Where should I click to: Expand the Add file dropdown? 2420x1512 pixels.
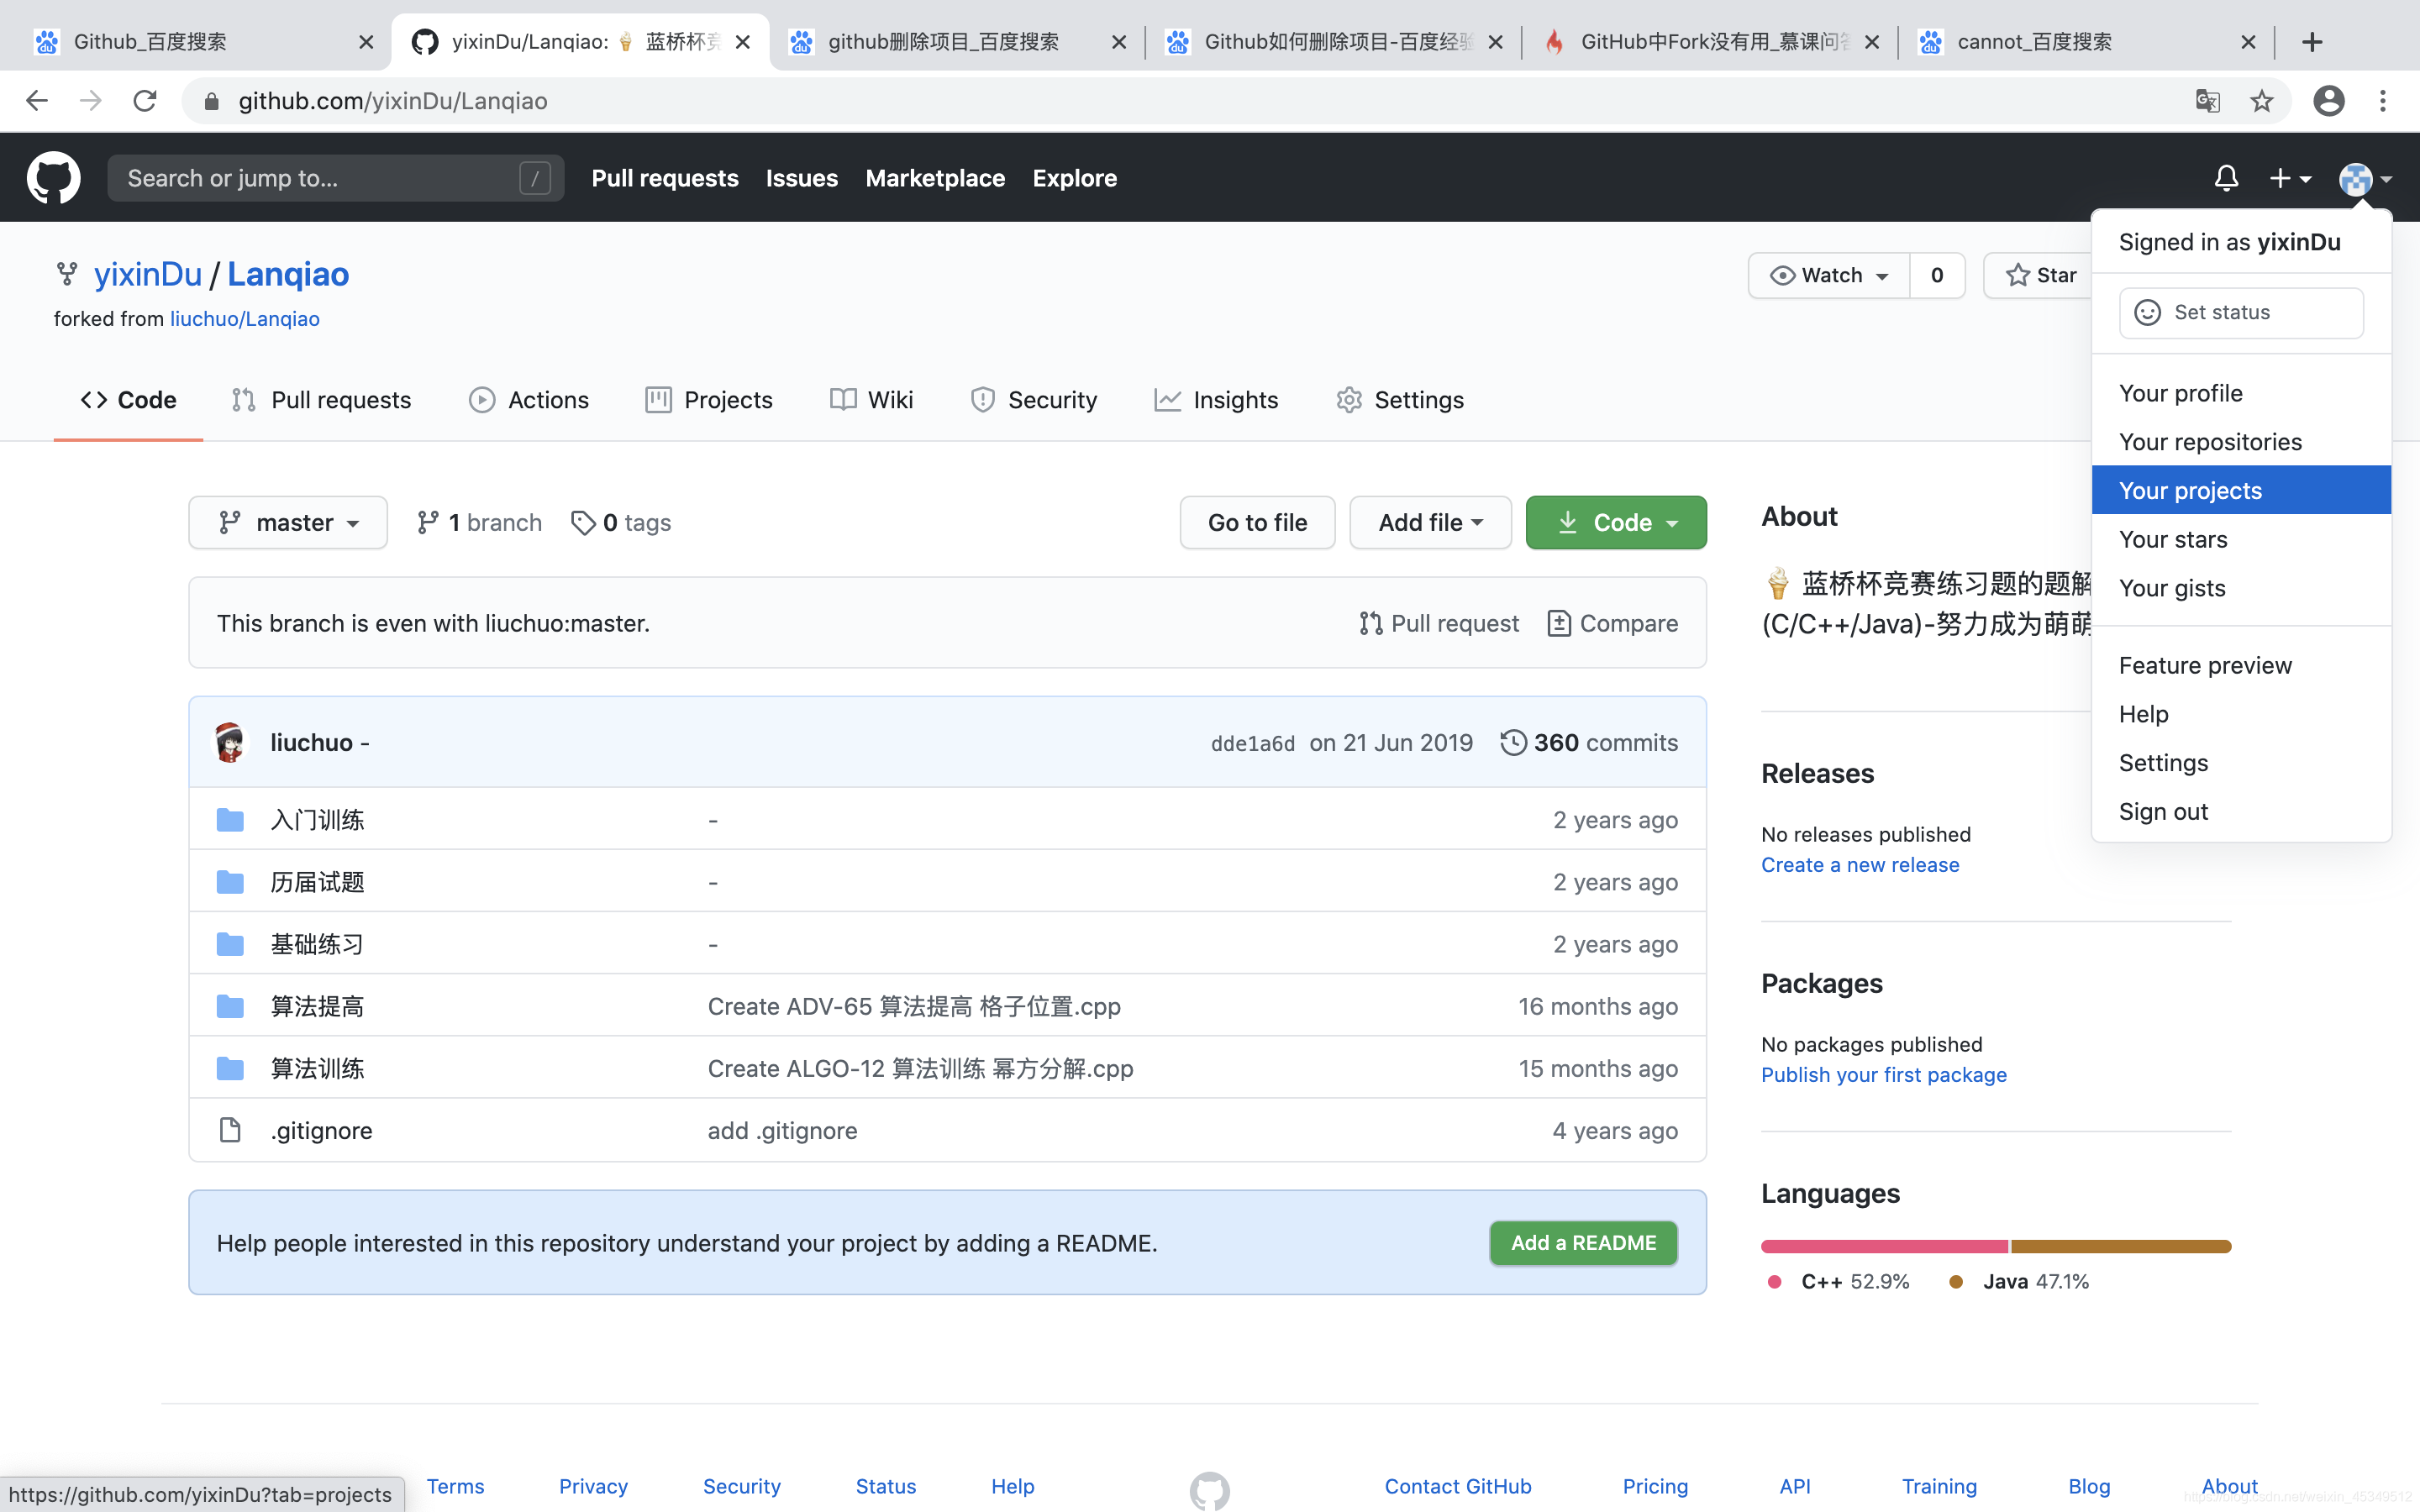click(x=1430, y=522)
